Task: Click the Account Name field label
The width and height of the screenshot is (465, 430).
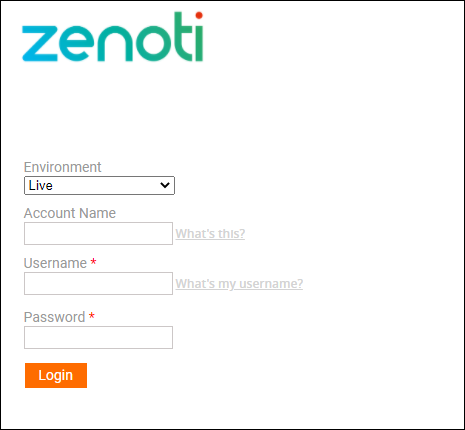Action: click(70, 213)
